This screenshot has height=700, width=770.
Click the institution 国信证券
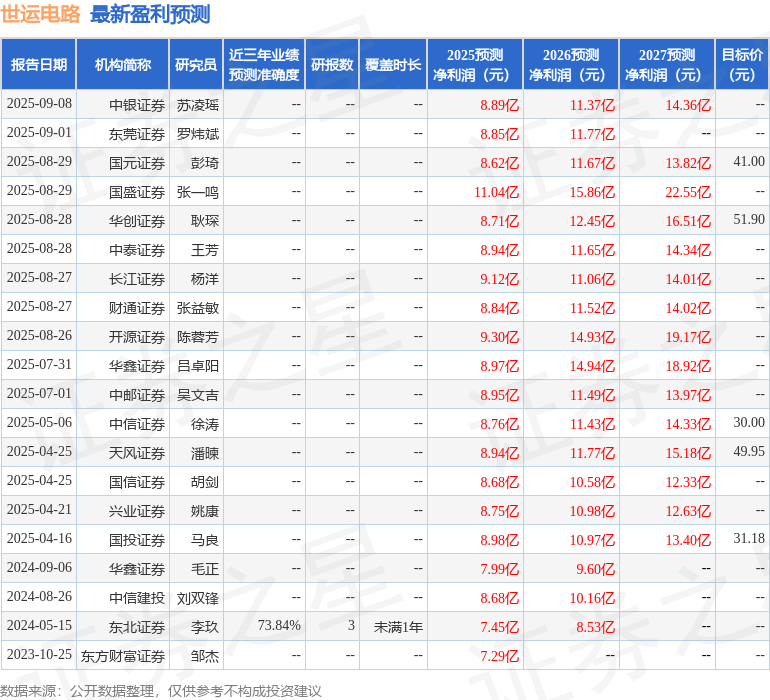pyautogui.click(x=137, y=482)
